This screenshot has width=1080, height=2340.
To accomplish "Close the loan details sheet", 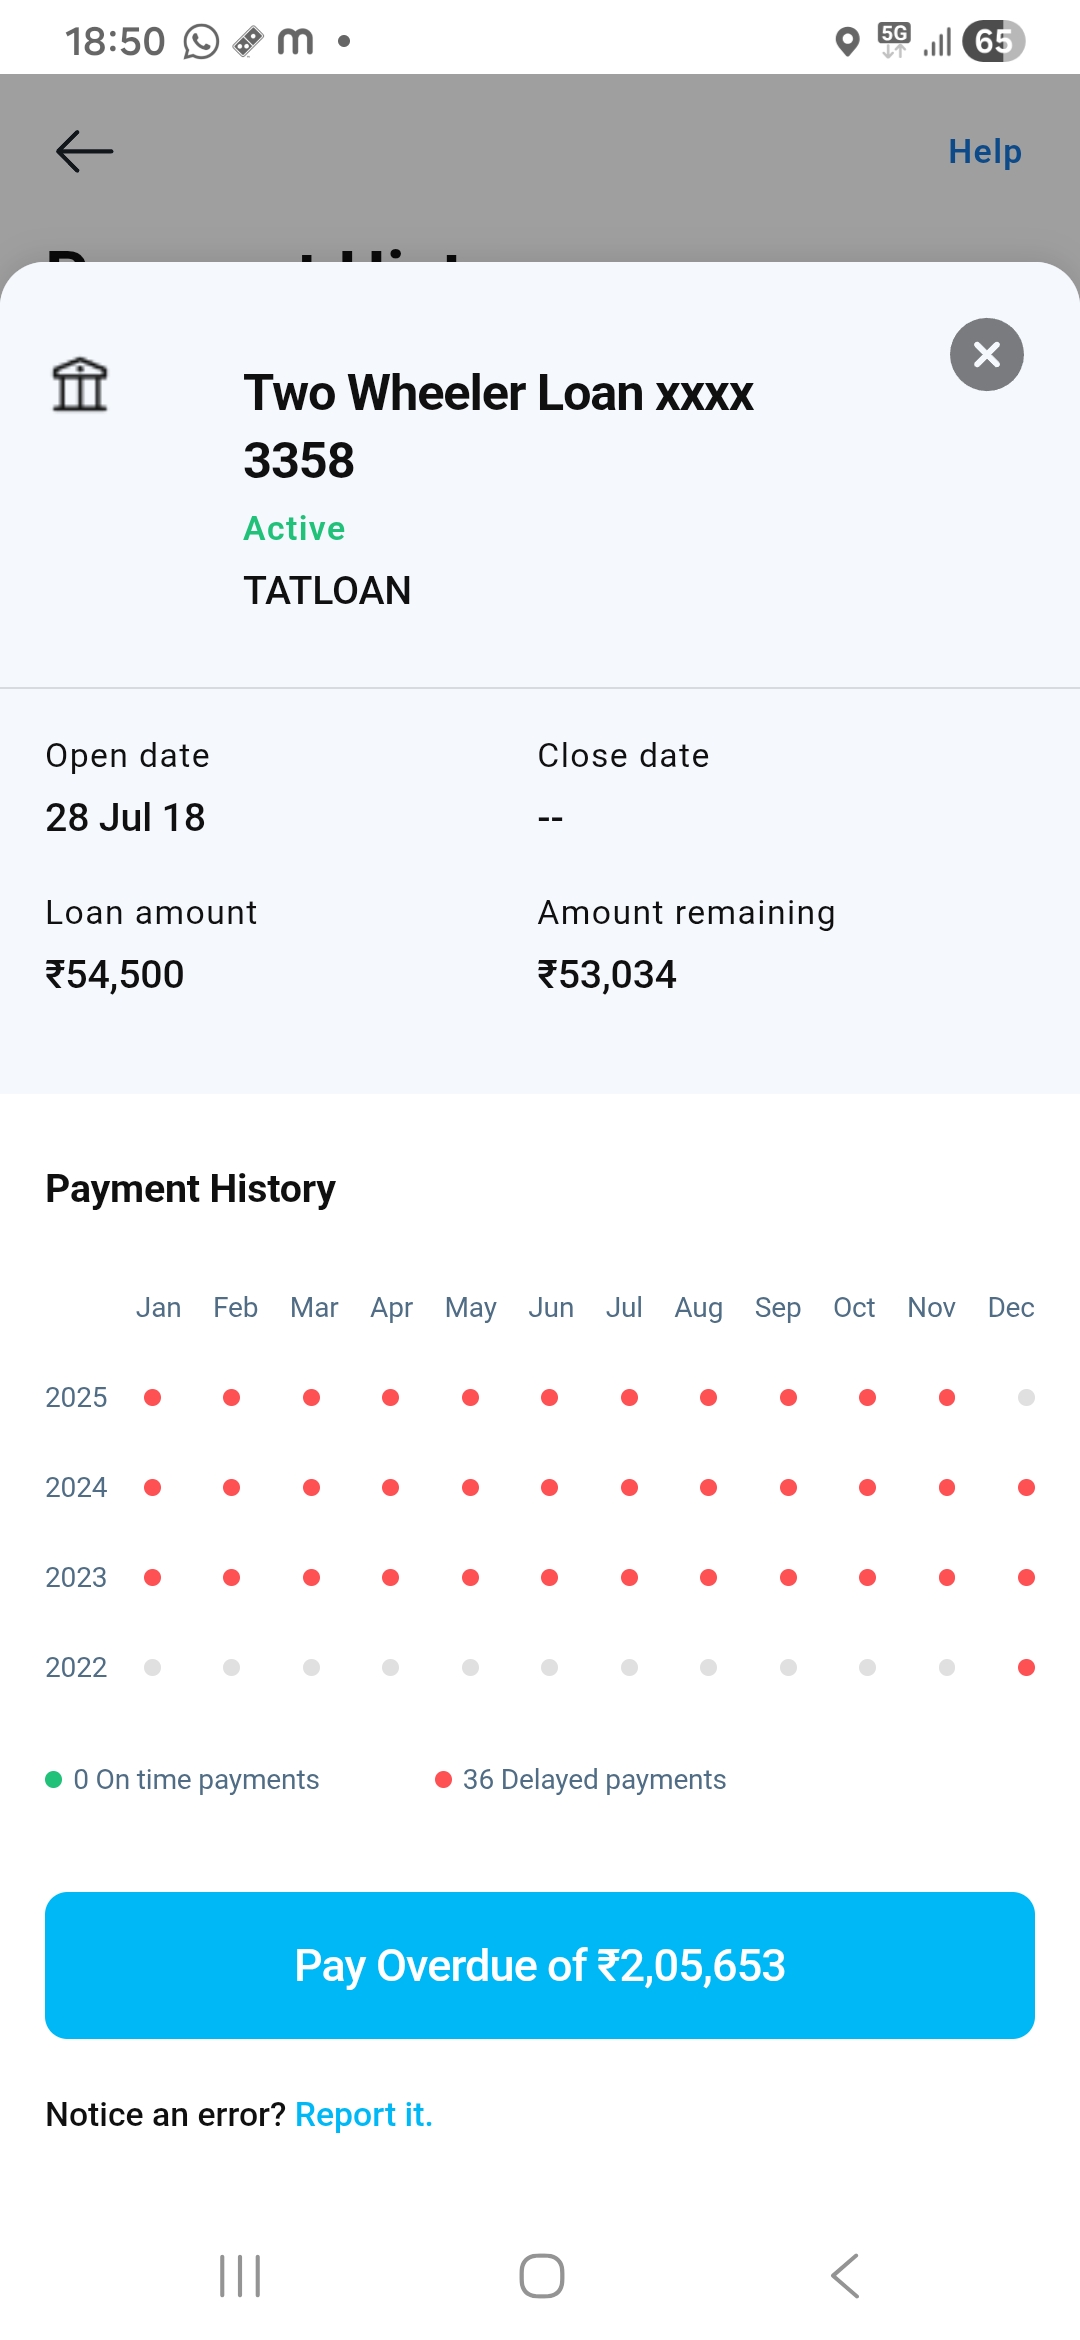I will (986, 355).
